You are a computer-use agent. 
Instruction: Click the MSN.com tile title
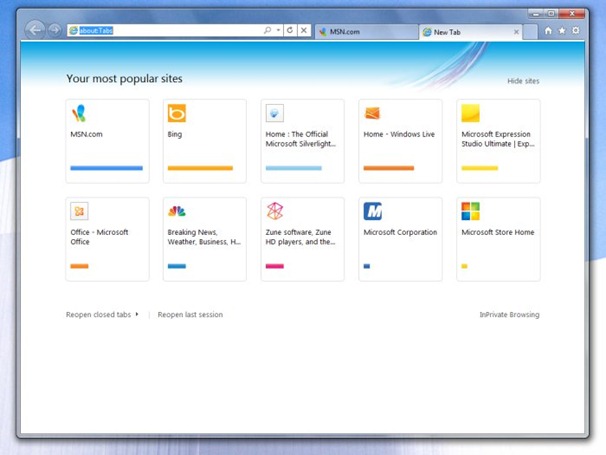[87, 134]
